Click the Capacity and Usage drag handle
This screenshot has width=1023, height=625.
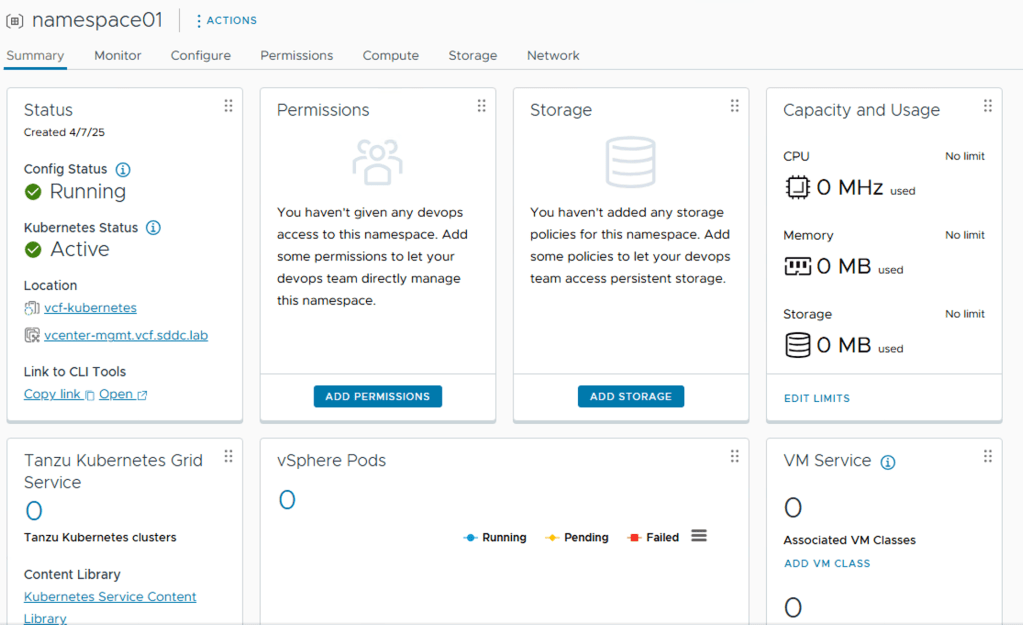click(x=987, y=106)
